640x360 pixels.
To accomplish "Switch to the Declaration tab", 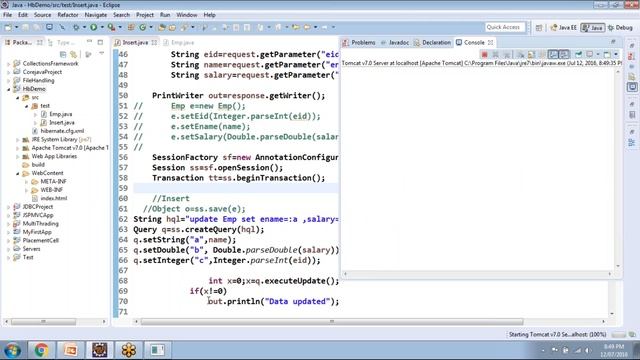I will [433, 42].
